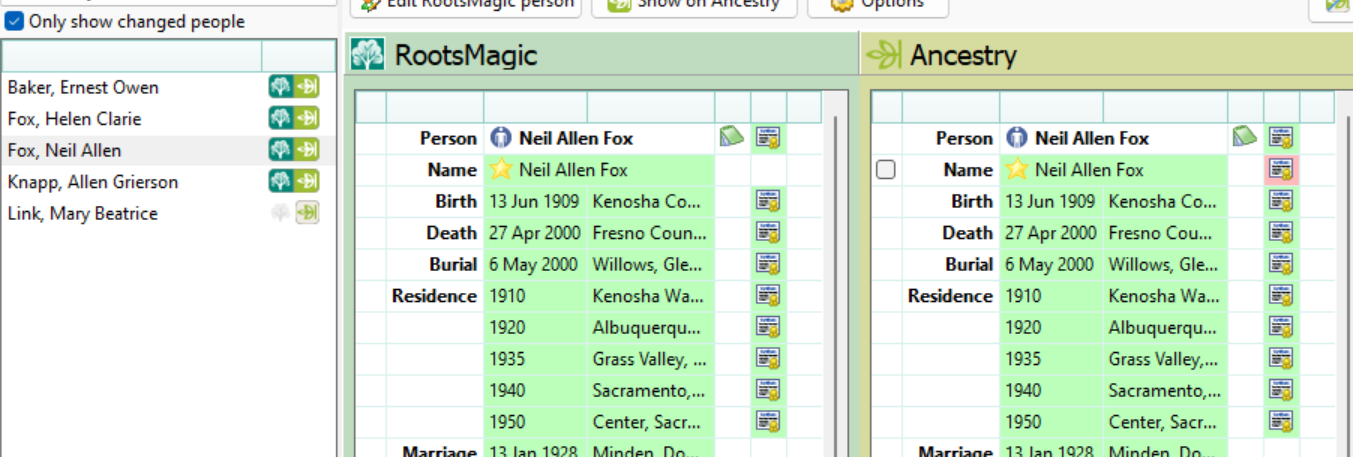The height and width of the screenshot is (457, 1353).
Task: Open the pink-highlighted Ancestry Name source icon
Action: tap(1281, 170)
